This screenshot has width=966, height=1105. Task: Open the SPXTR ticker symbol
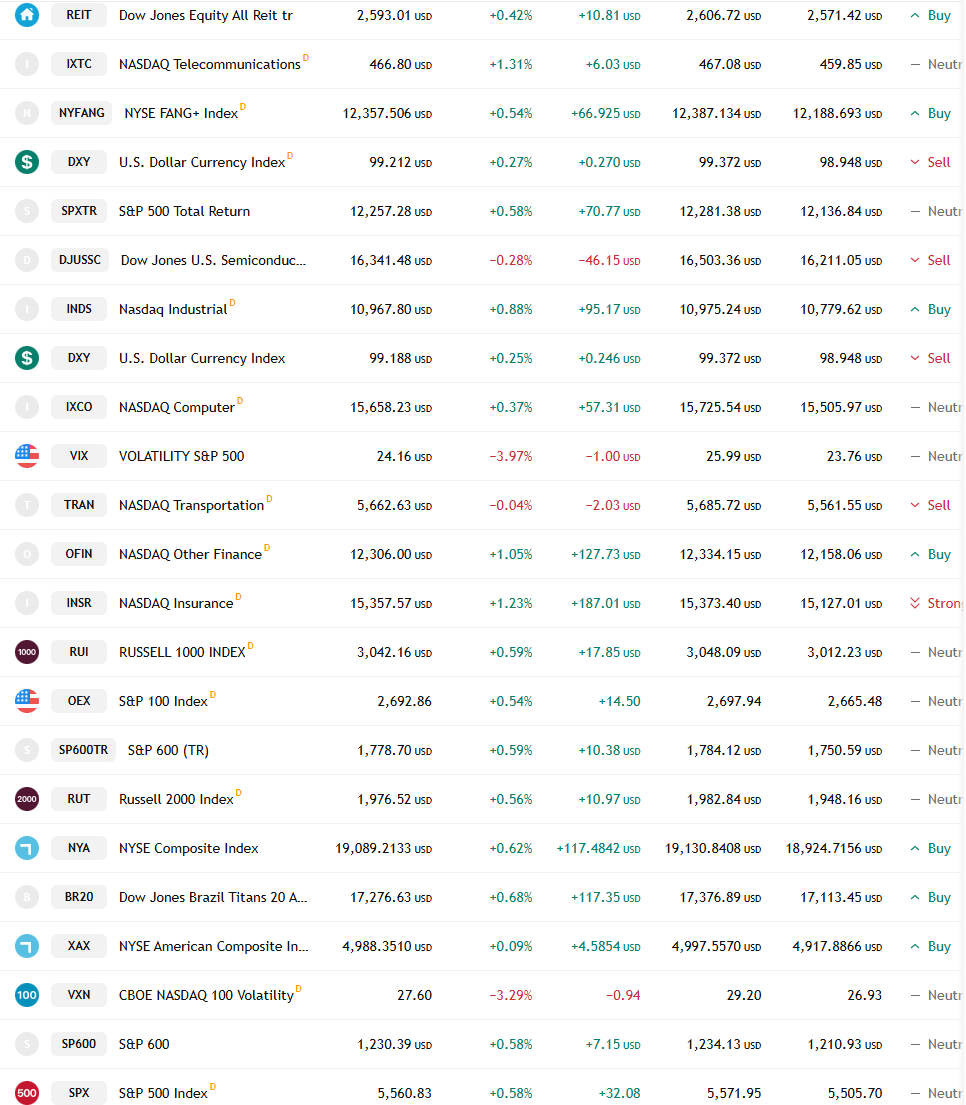tap(79, 211)
